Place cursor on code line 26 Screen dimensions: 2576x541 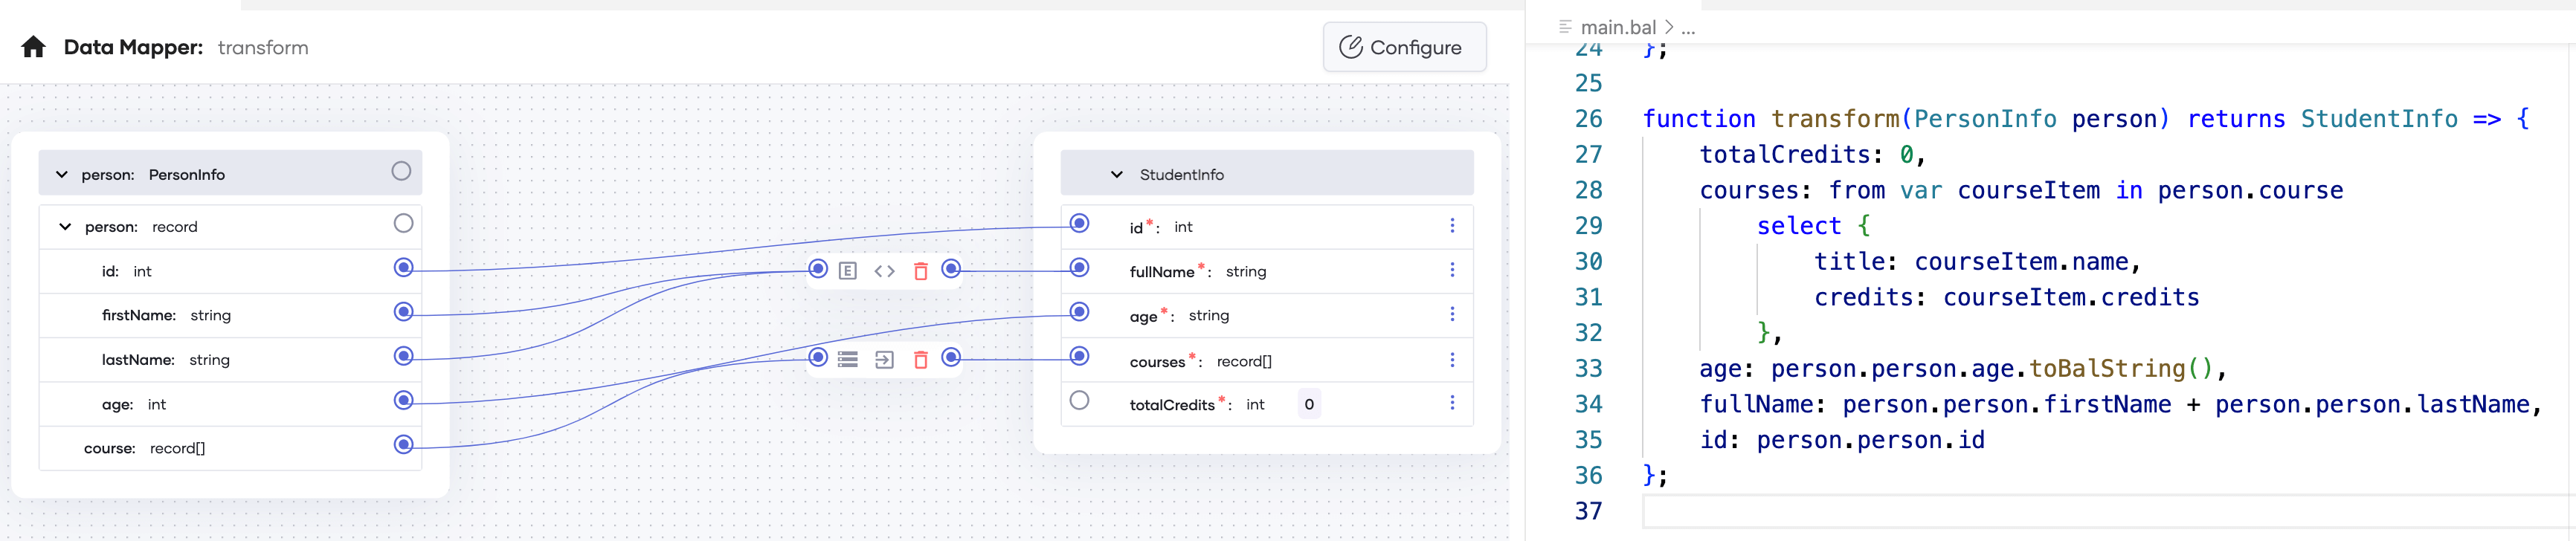(x=2086, y=119)
